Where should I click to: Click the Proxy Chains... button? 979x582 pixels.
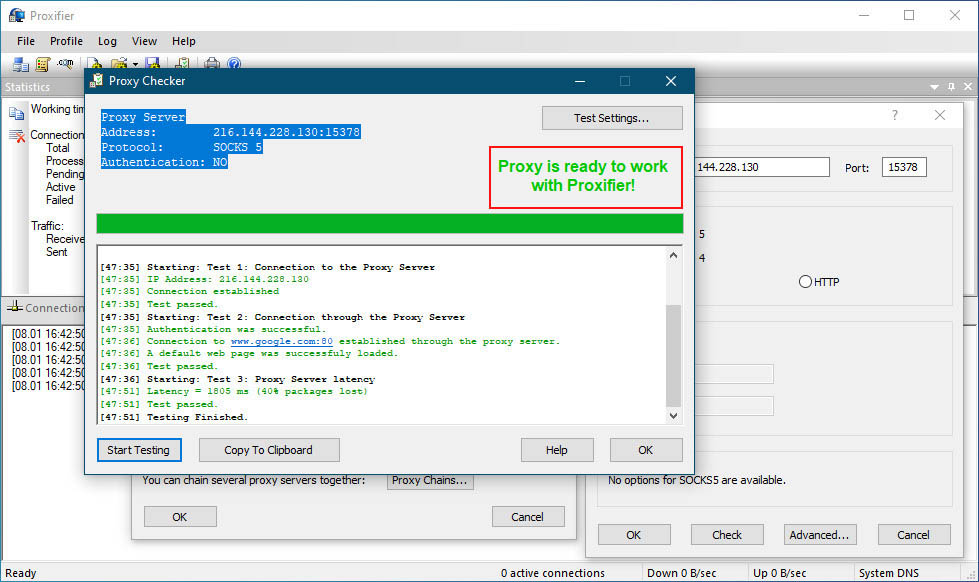tap(430, 481)
